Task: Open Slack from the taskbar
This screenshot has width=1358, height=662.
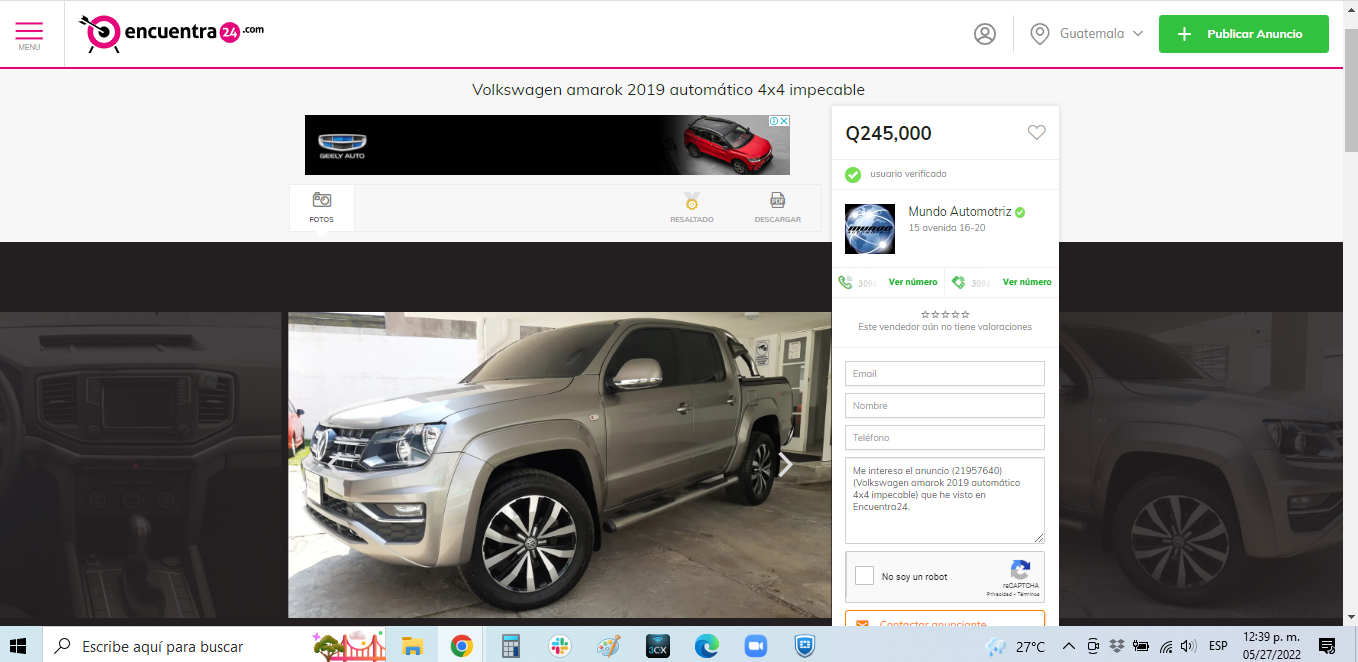Action: pyautogui.click(x=559, y=646)
